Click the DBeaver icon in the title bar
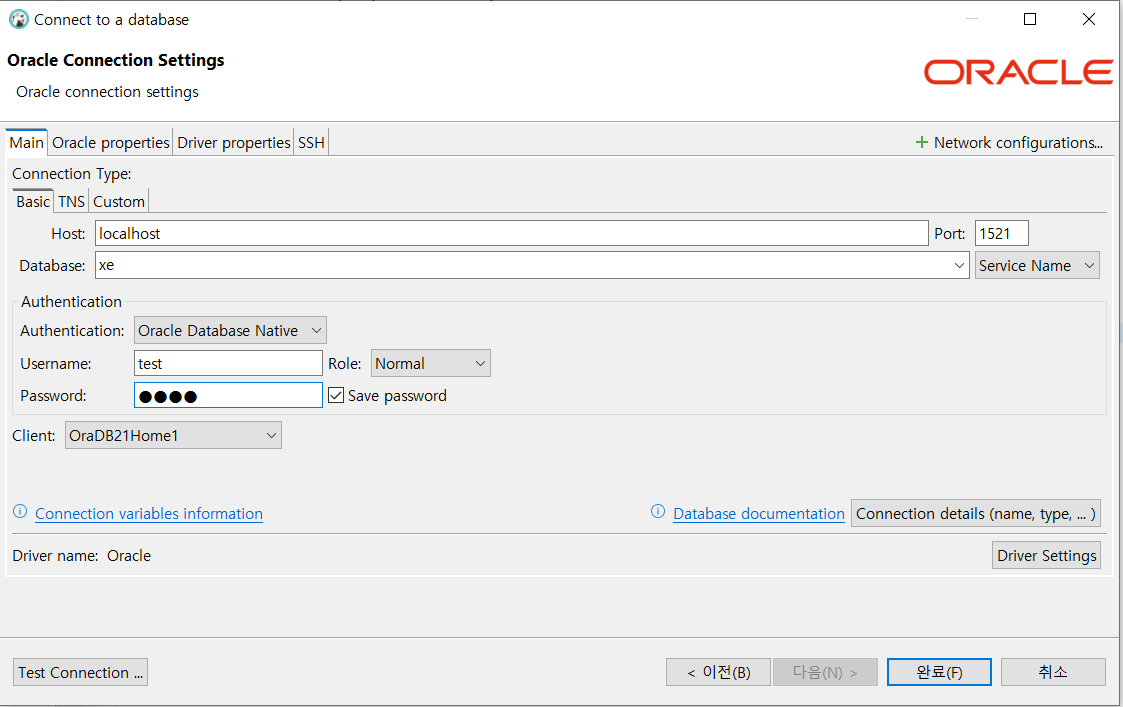 18,19
